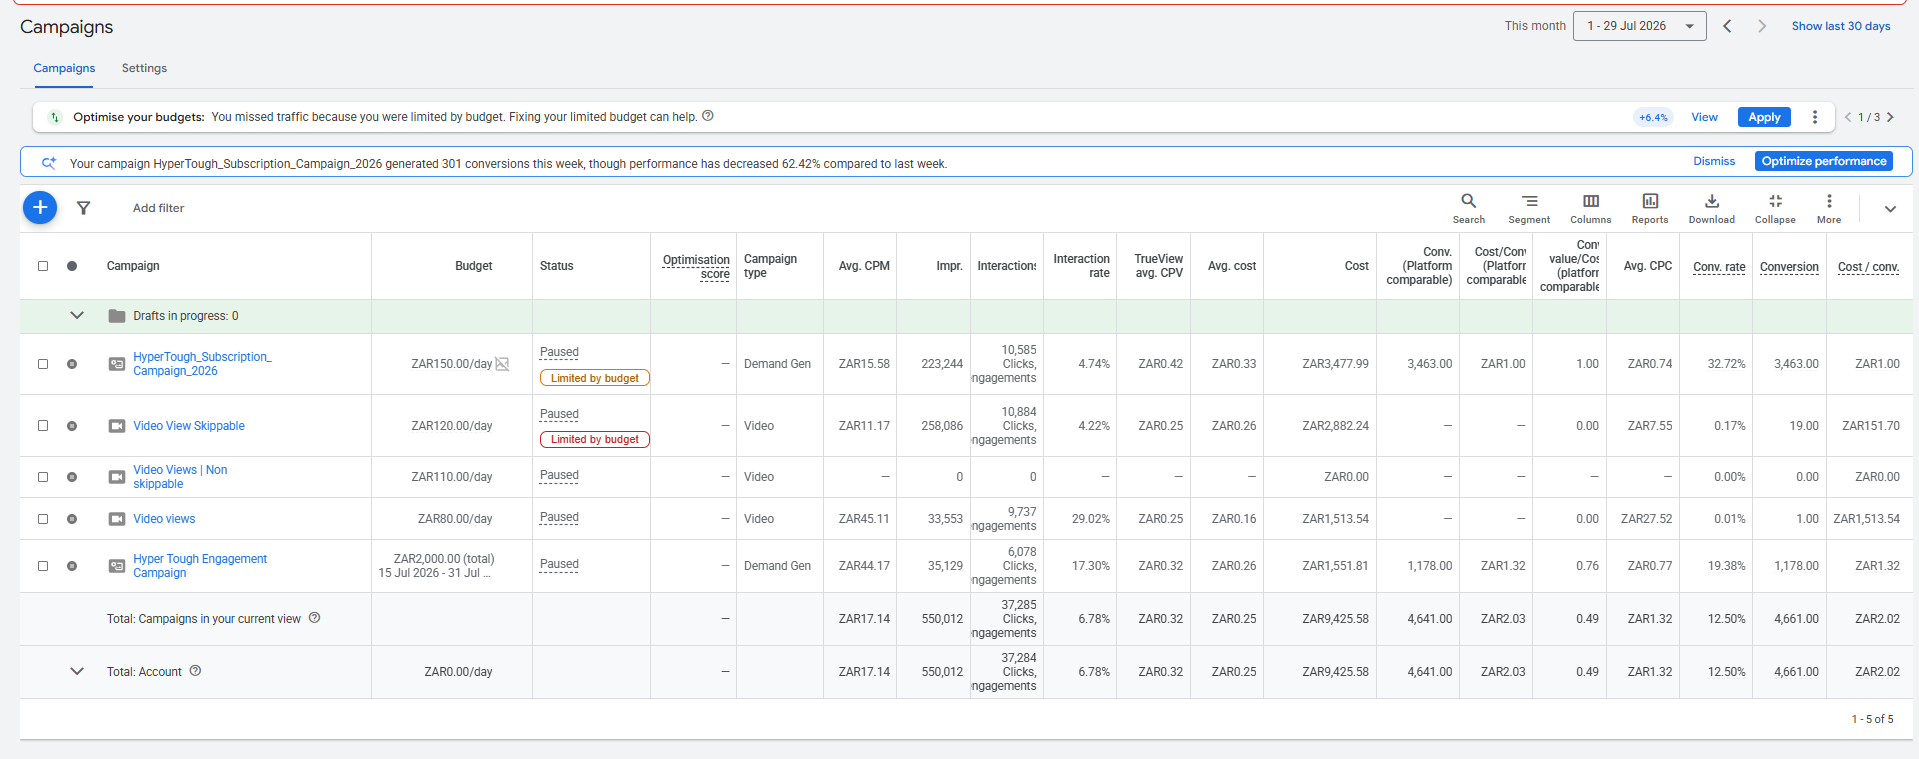Open the filter funnel icon

pos(84,208)
